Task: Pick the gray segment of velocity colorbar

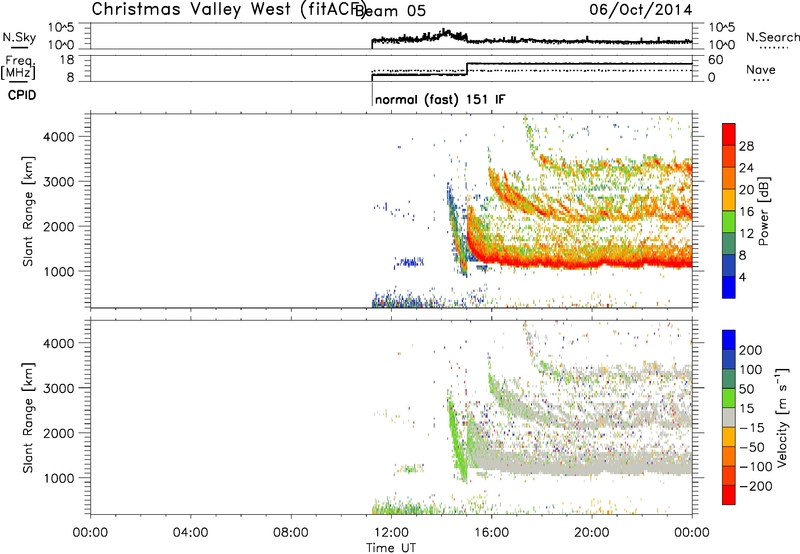Action: click(729, 418)
